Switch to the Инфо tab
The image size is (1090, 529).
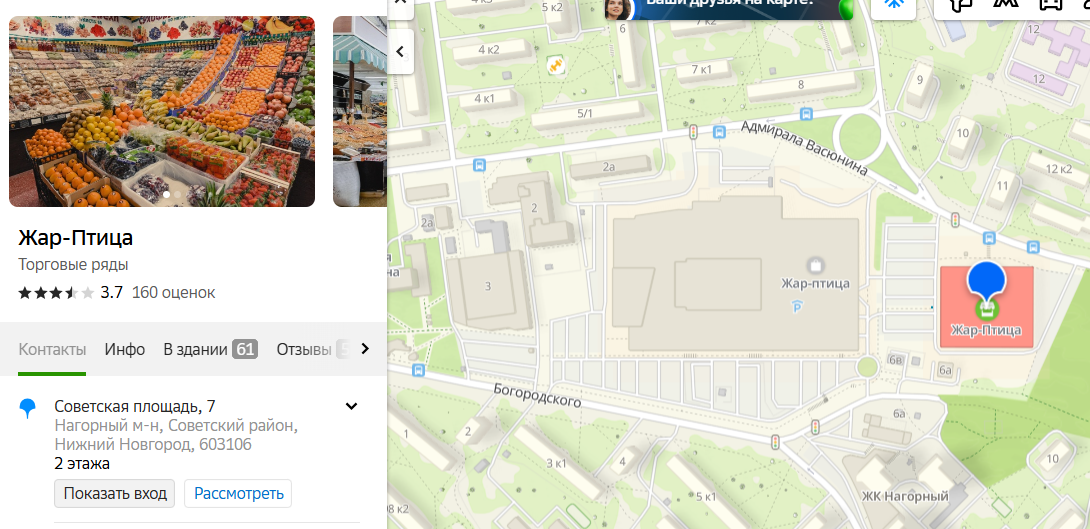124,349
